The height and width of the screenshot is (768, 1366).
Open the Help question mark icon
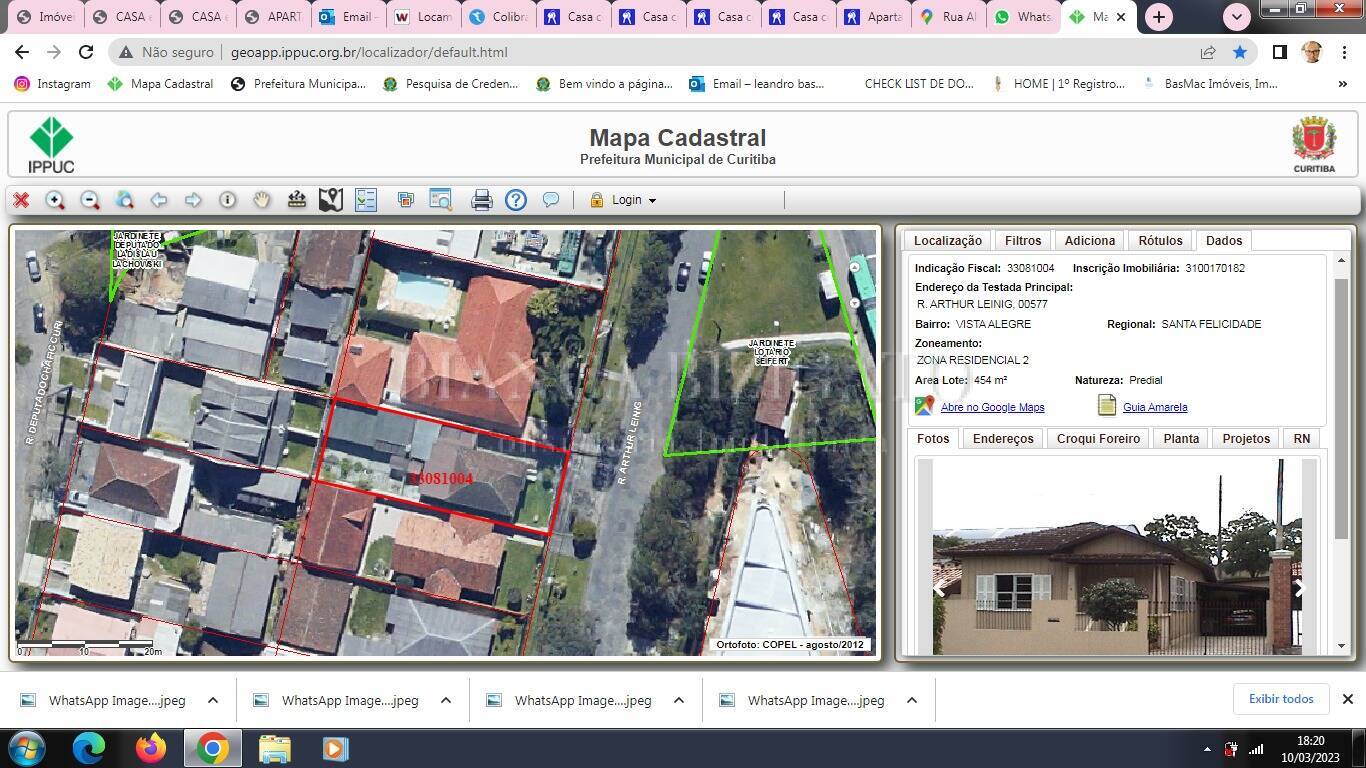[515, 200]
